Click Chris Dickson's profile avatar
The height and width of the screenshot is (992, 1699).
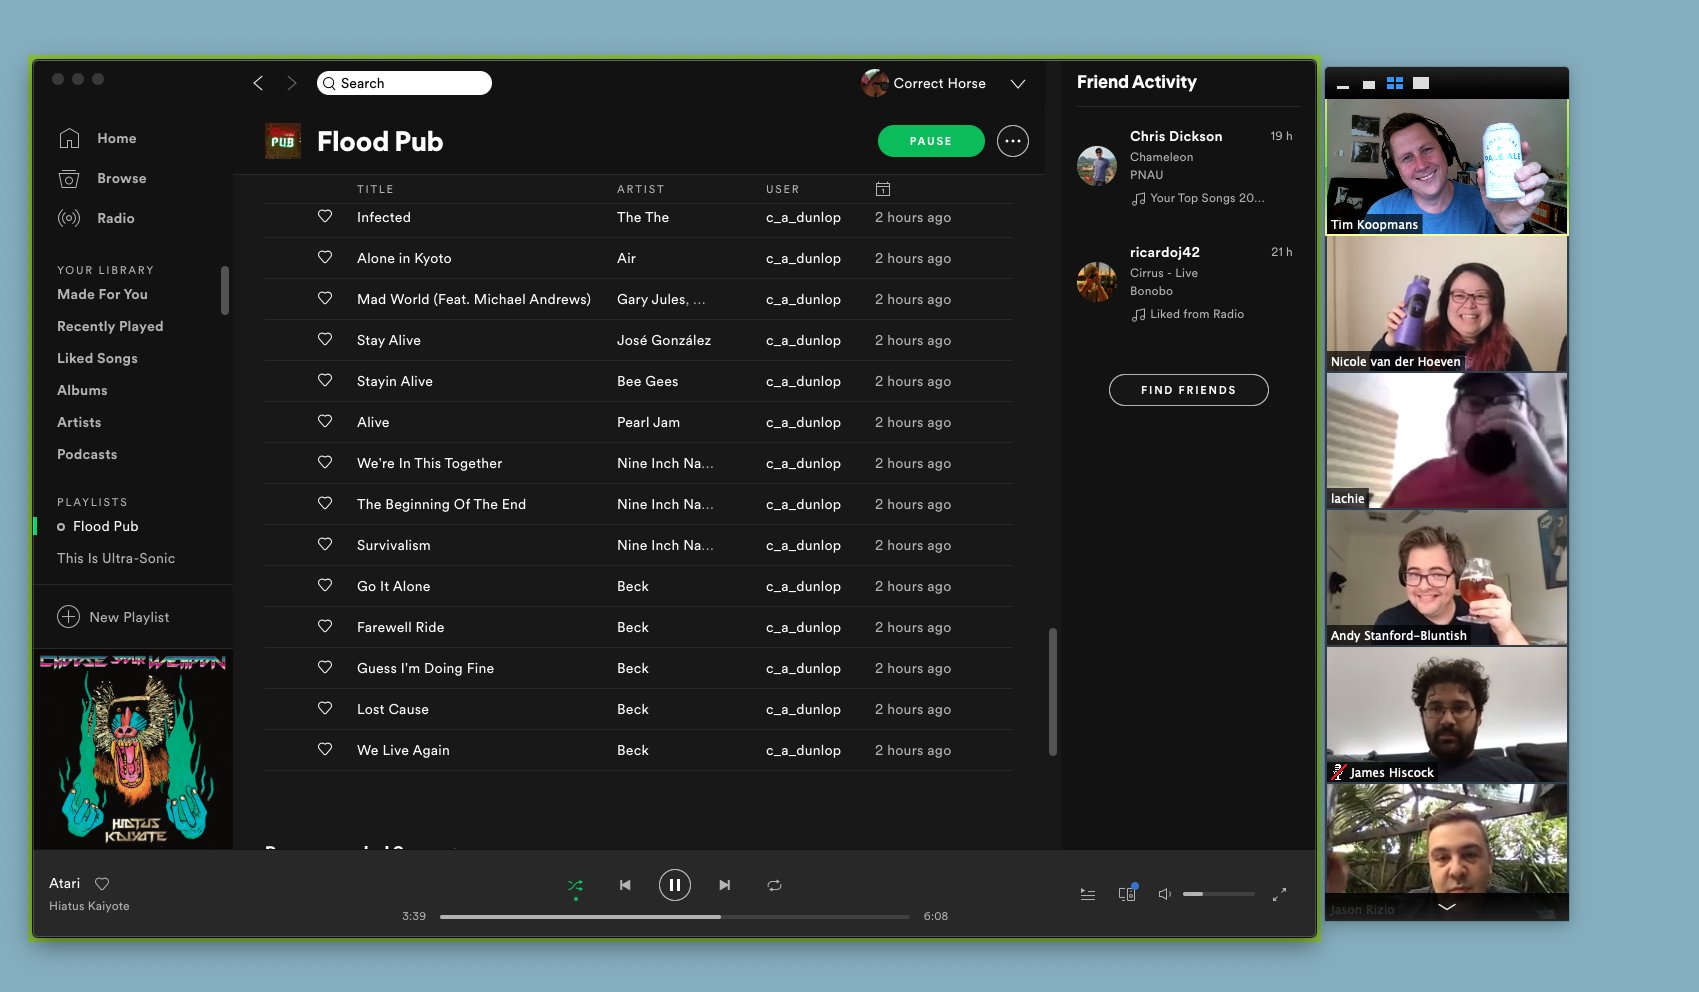[1097, 166]
